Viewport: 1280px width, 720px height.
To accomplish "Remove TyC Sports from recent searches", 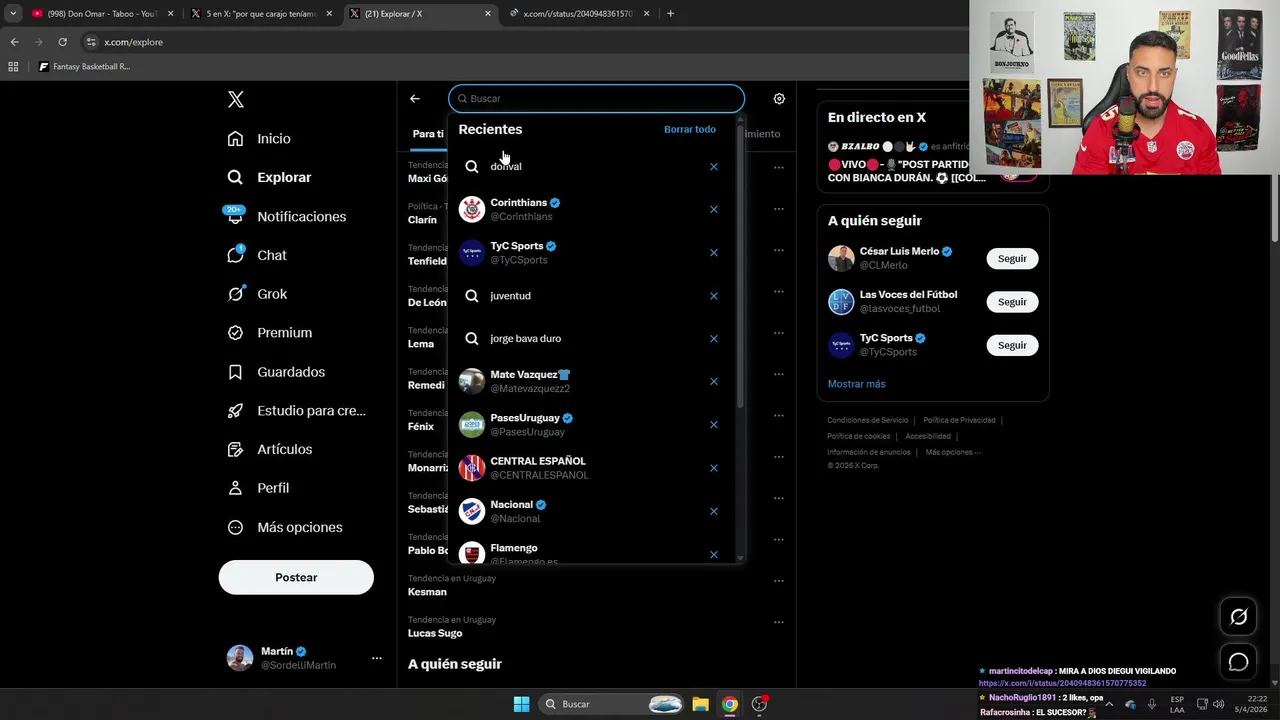I will point(714,252).
